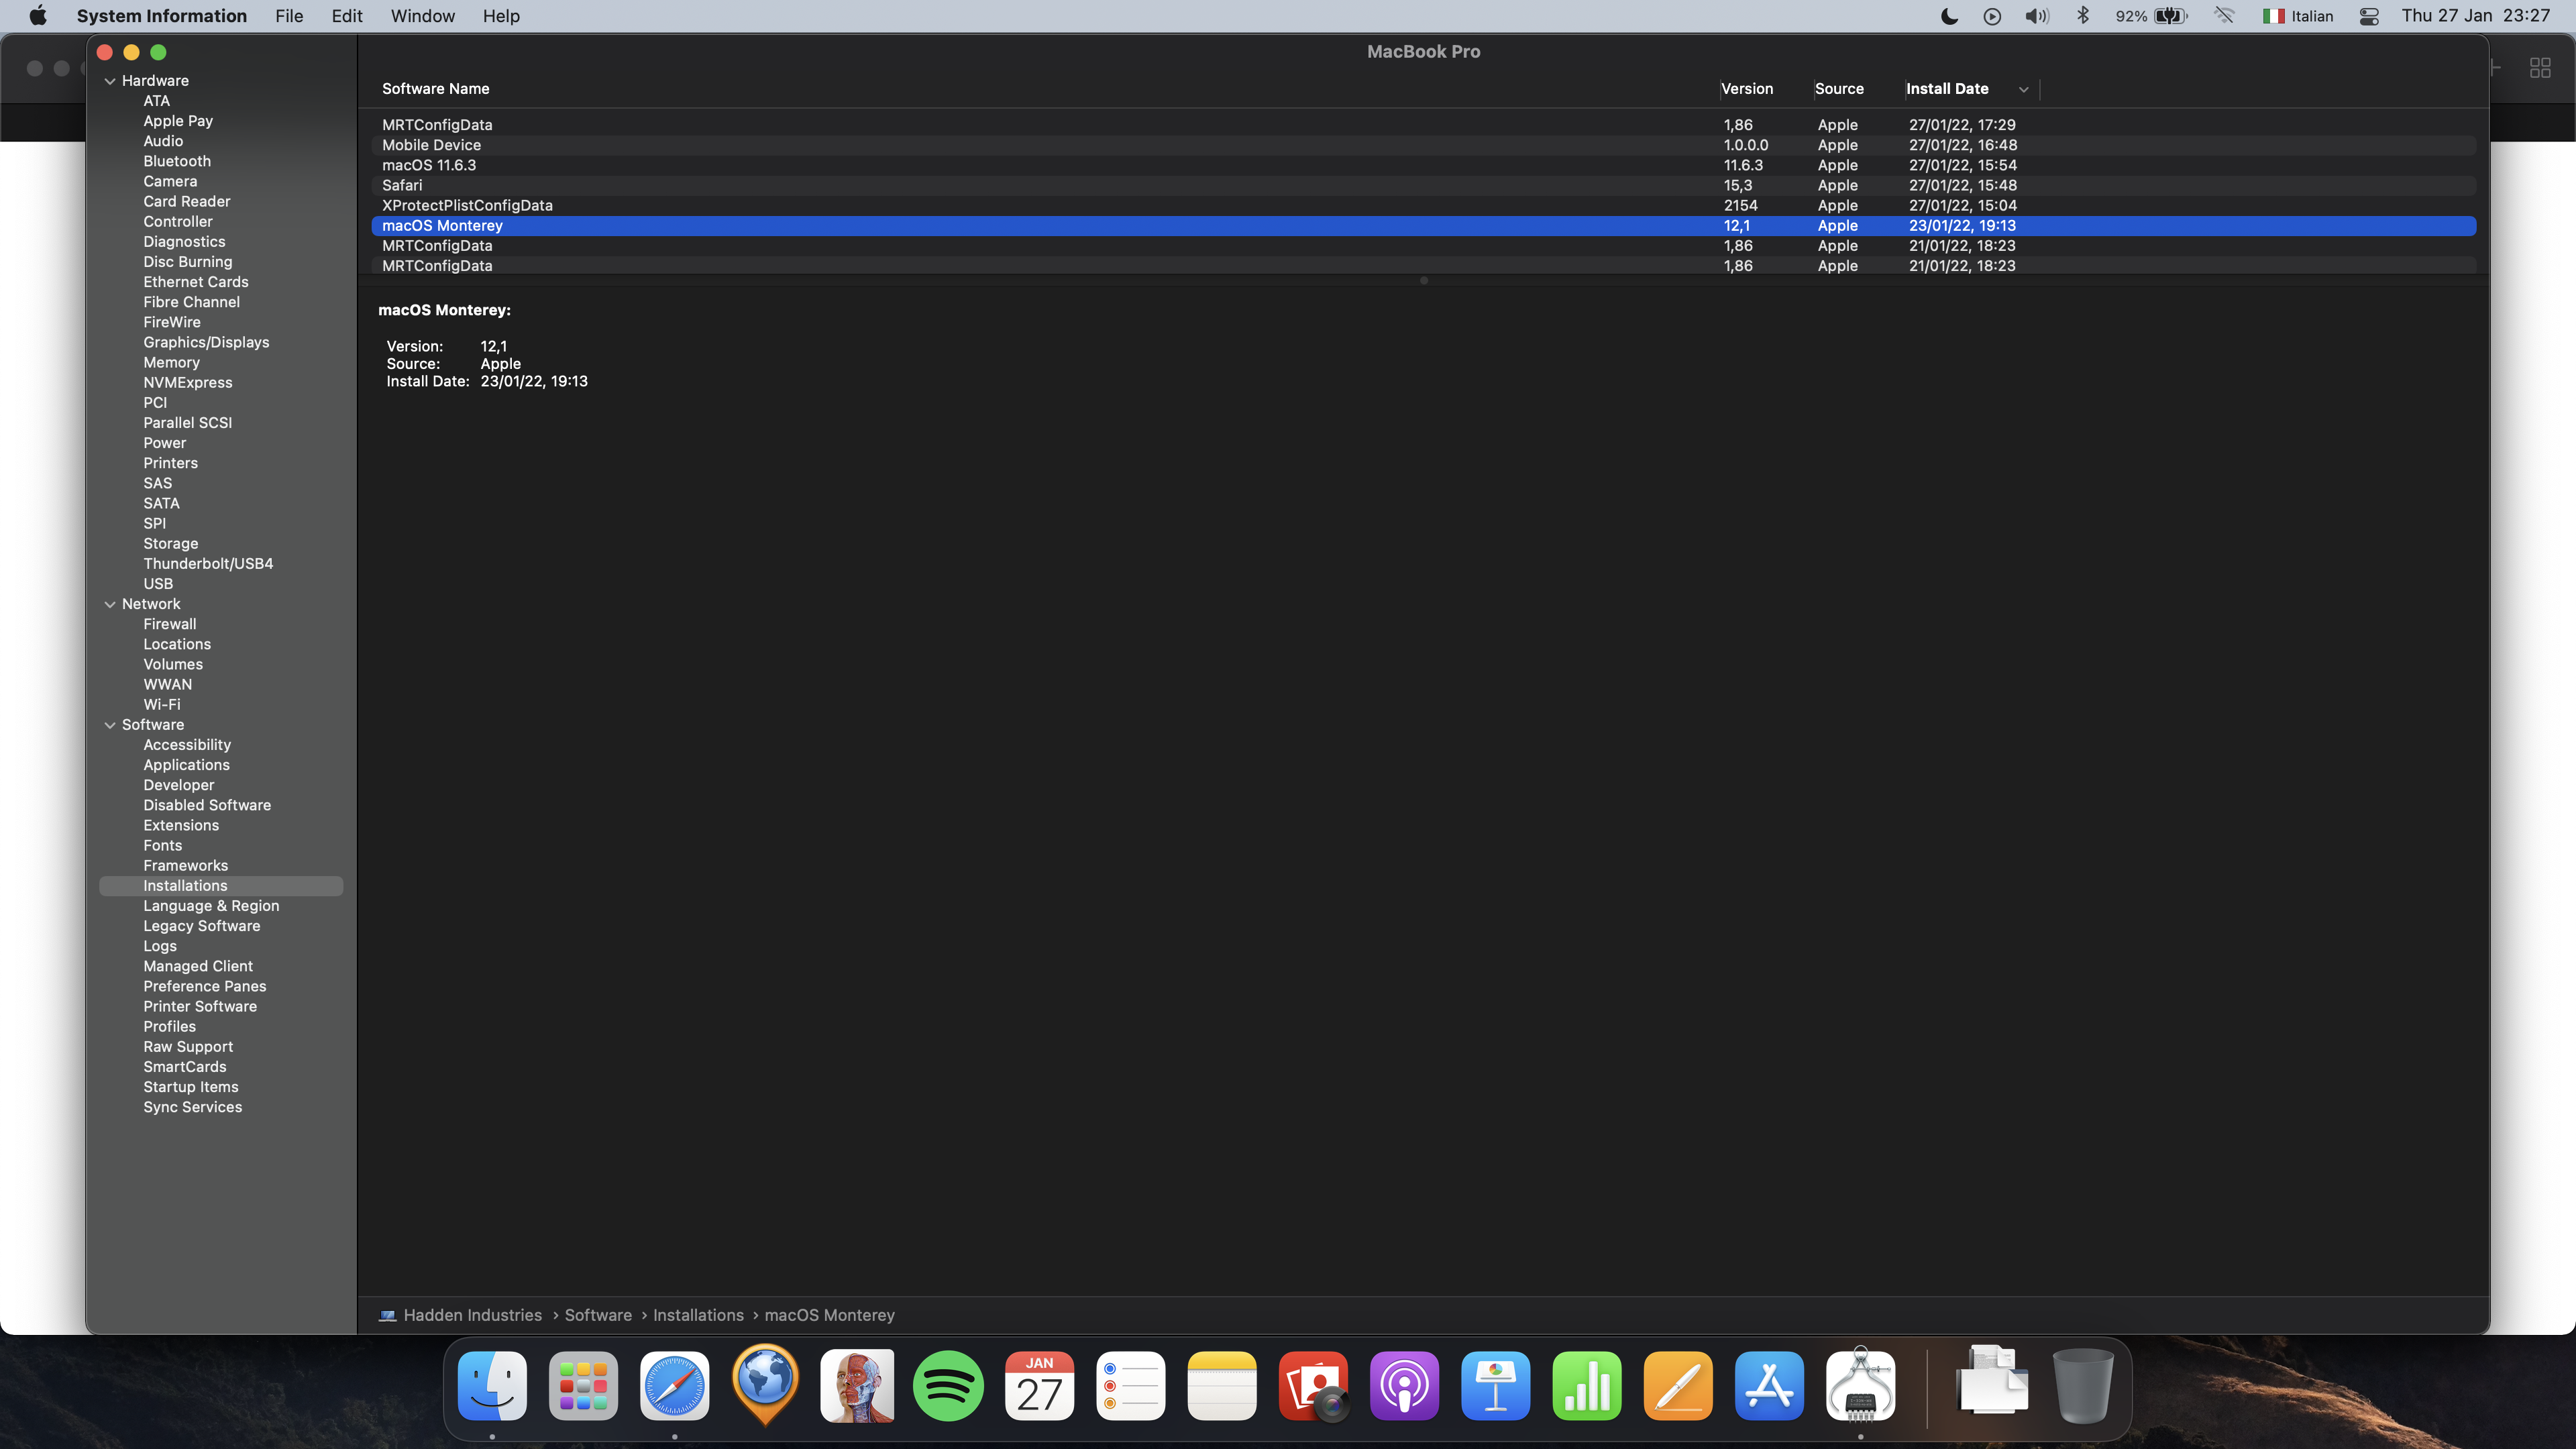Open the App Store dock icon

tap(1769, 1386)
